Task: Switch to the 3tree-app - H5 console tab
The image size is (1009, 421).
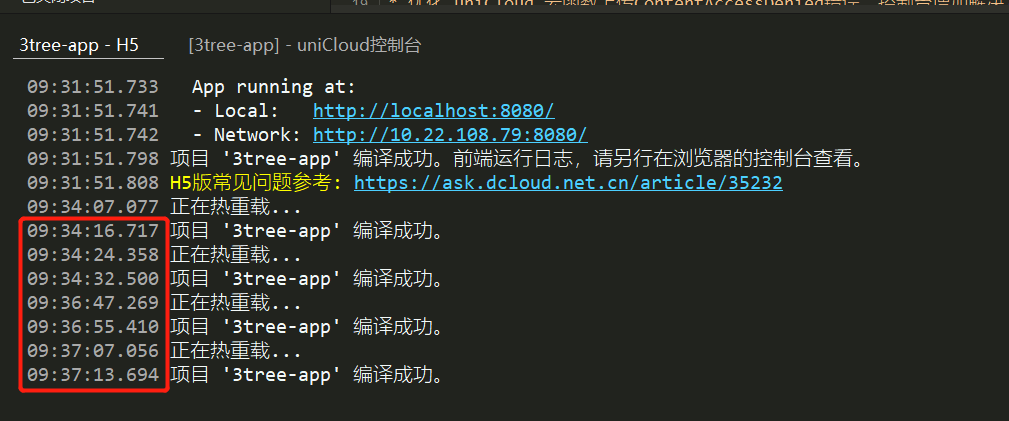Action: click(x=79, y=46)
